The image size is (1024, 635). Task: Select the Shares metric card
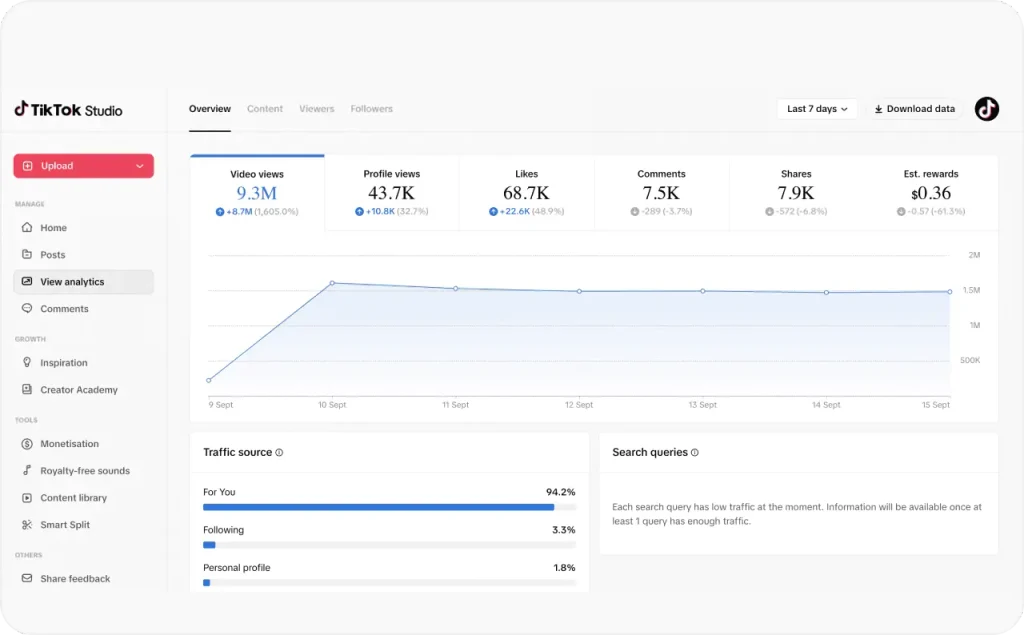pos(796,193)
